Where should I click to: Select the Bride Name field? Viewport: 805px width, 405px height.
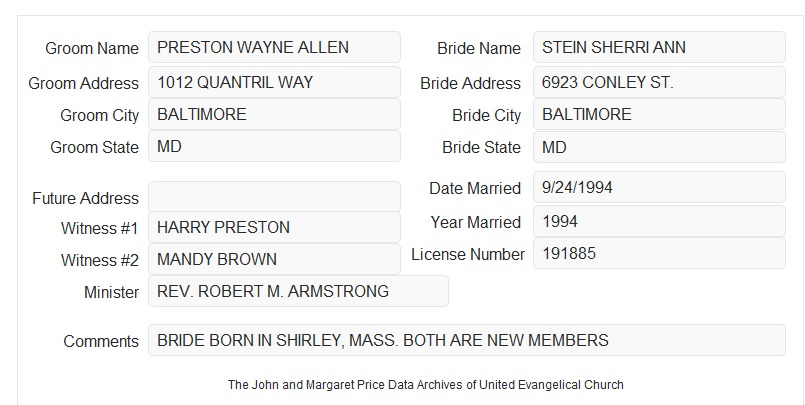(x=659, y=47)
